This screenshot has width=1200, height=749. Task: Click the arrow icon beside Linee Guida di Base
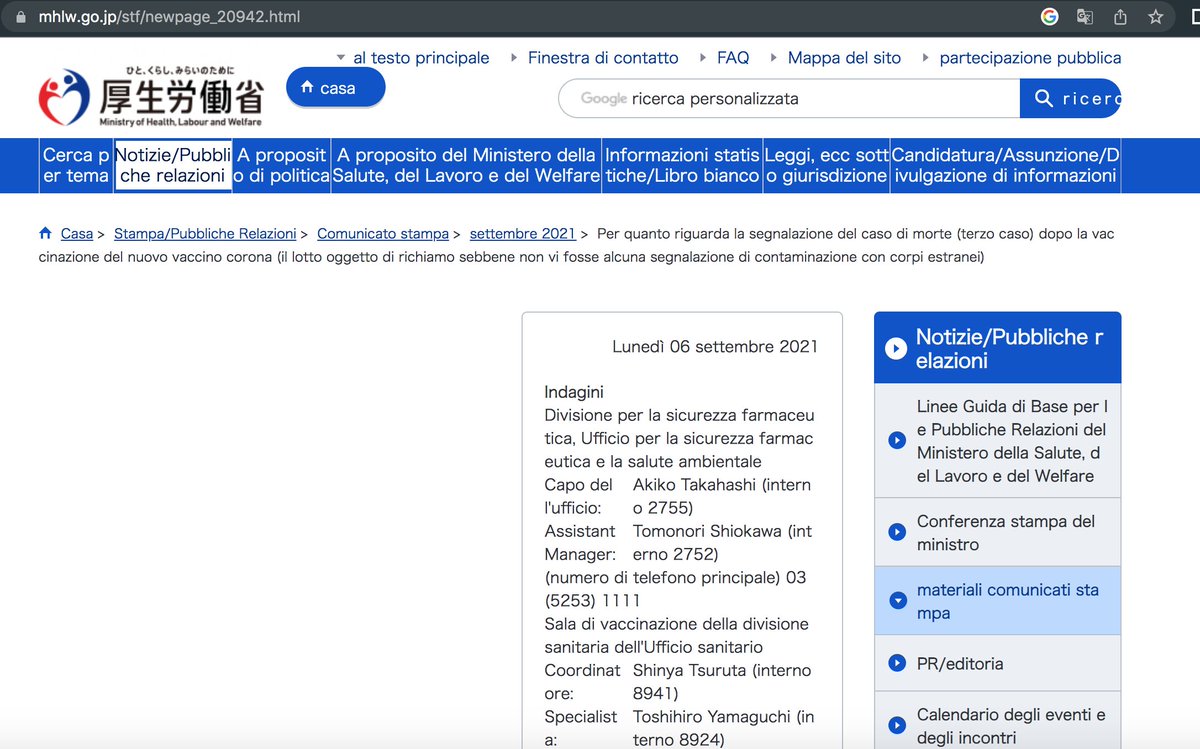(897, 441)
